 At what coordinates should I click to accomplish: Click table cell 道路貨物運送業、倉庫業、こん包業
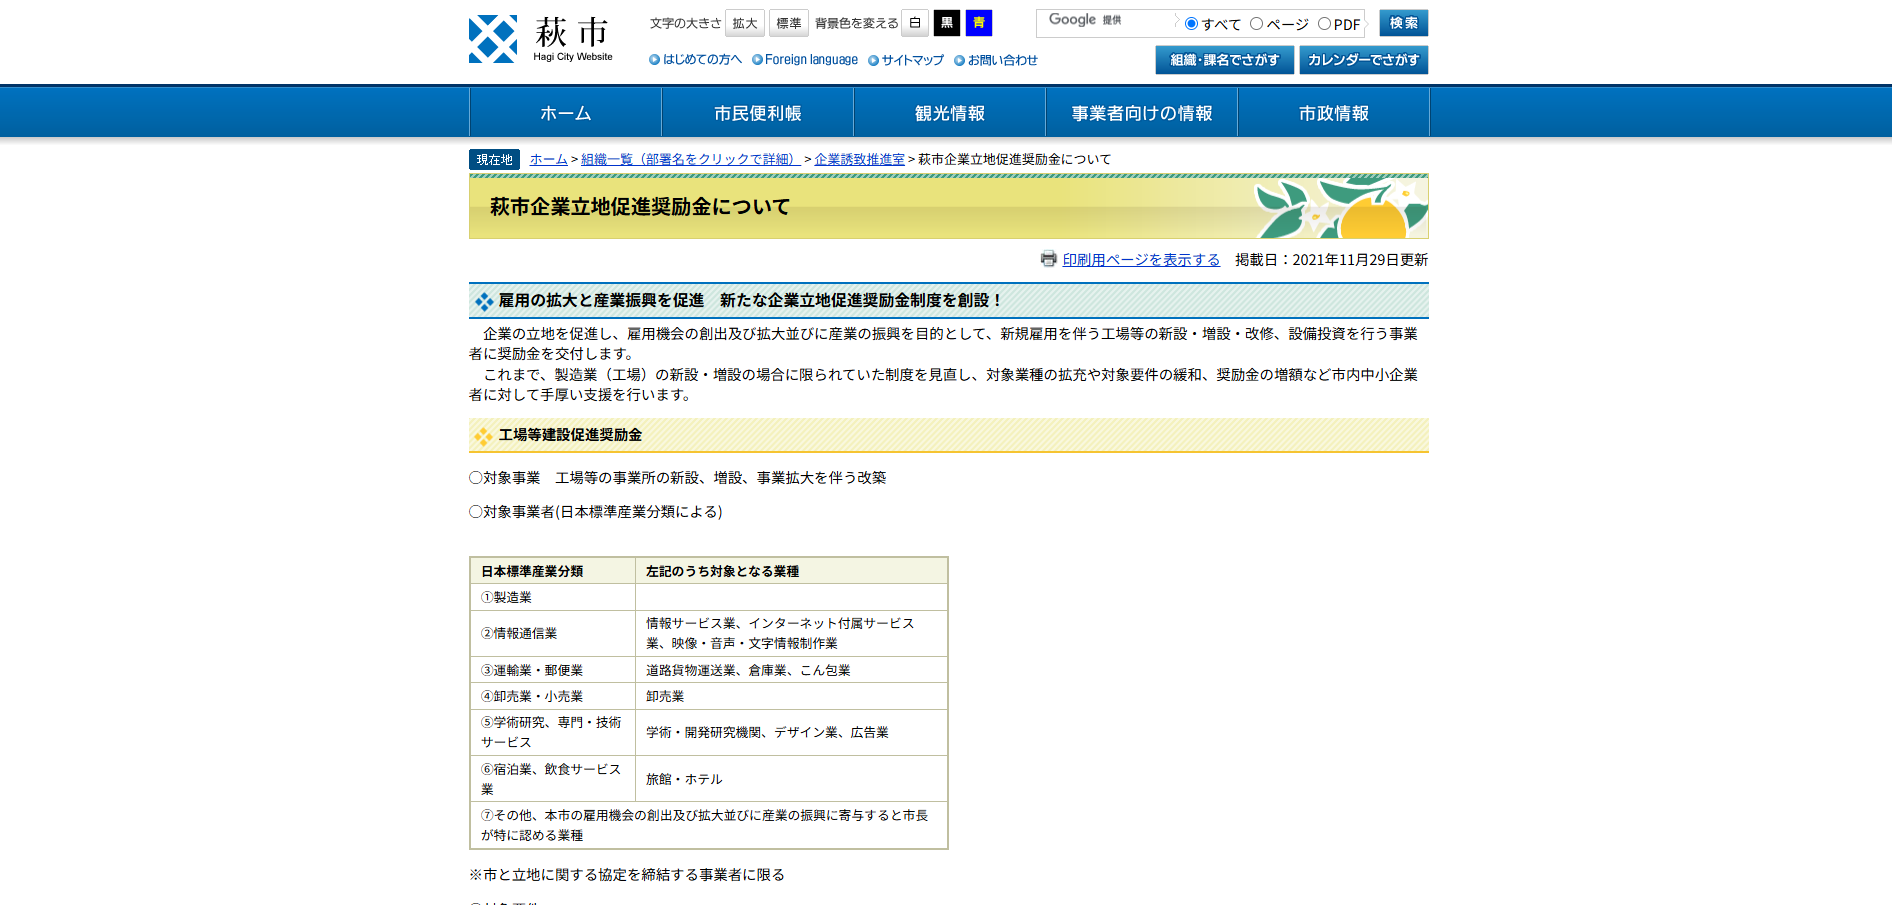791,670
